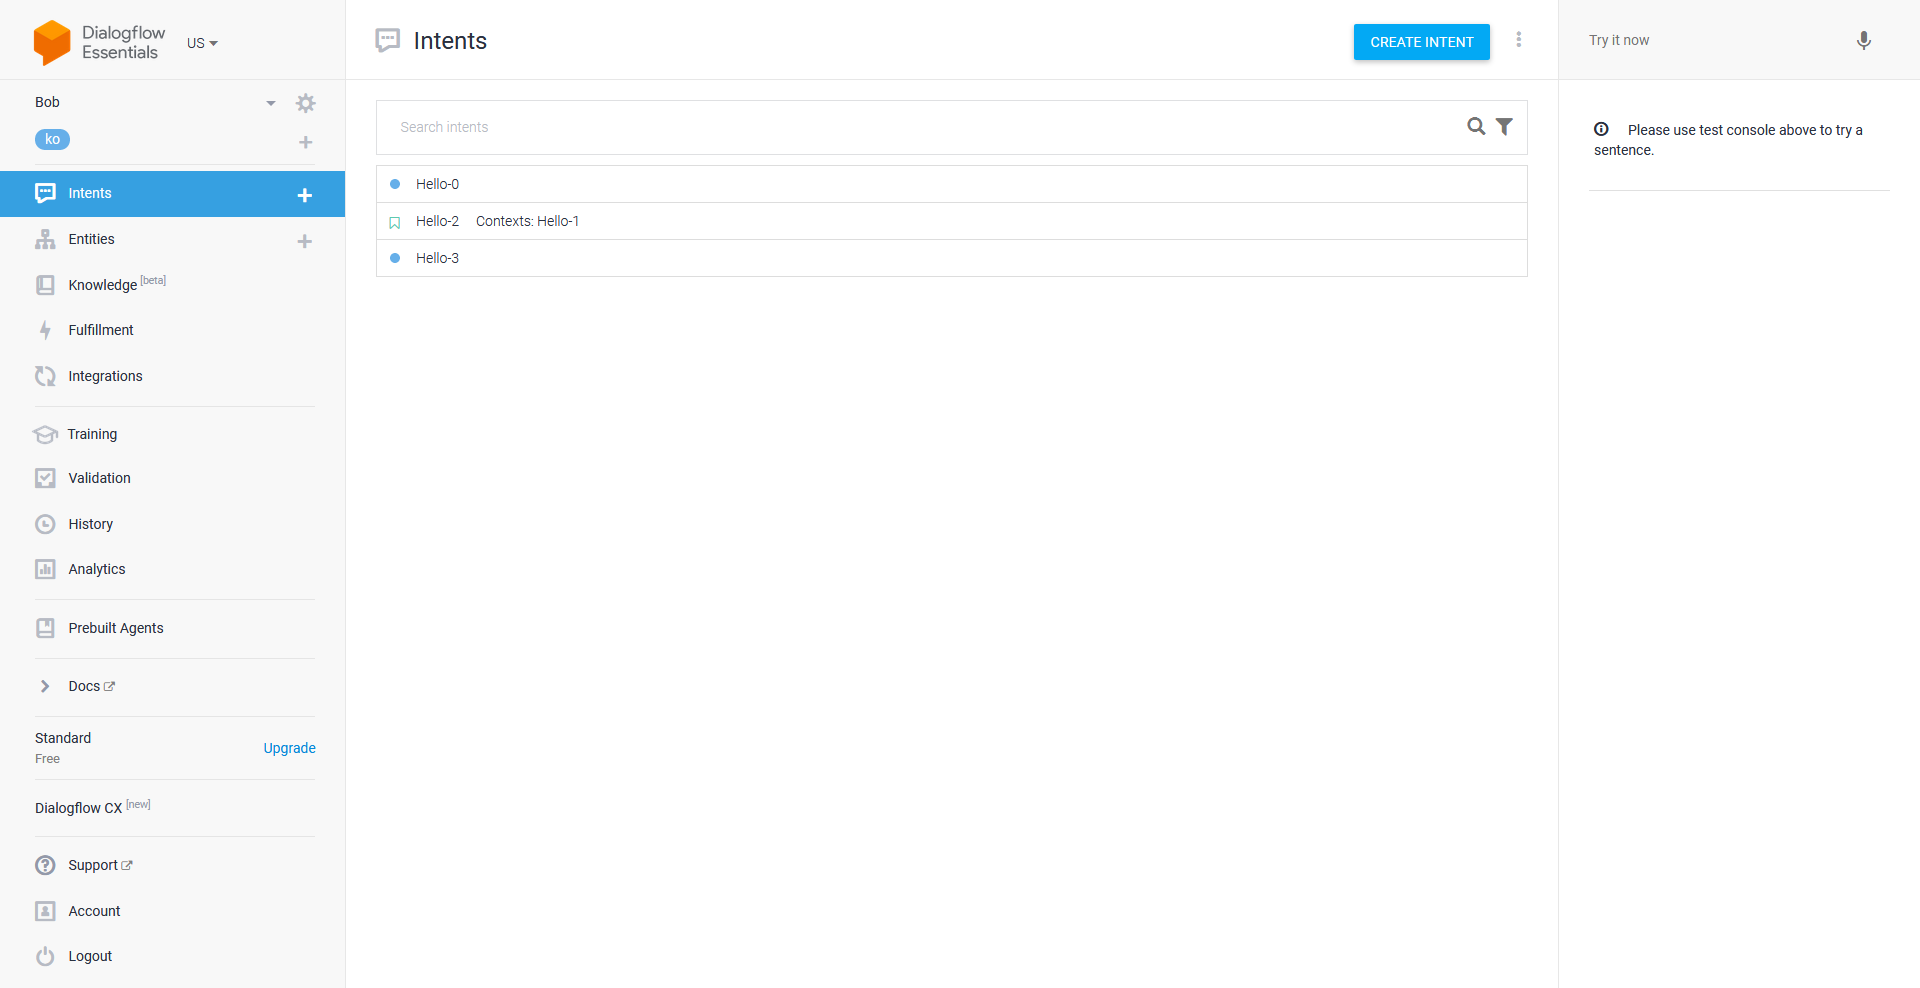Open the Docs external link
The image size is (1920, 988).
pyautogui.click(x=91, y=686)
